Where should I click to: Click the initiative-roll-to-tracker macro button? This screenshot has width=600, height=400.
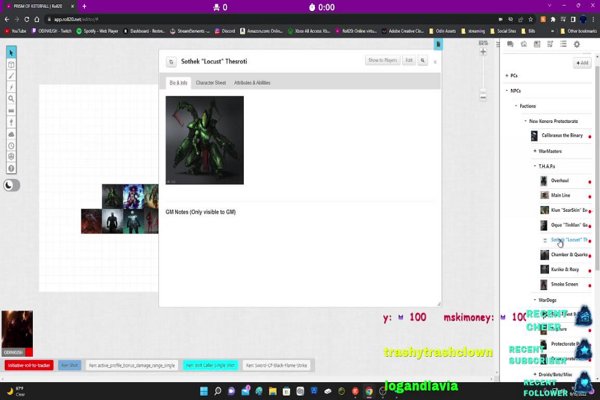point(29,365)
